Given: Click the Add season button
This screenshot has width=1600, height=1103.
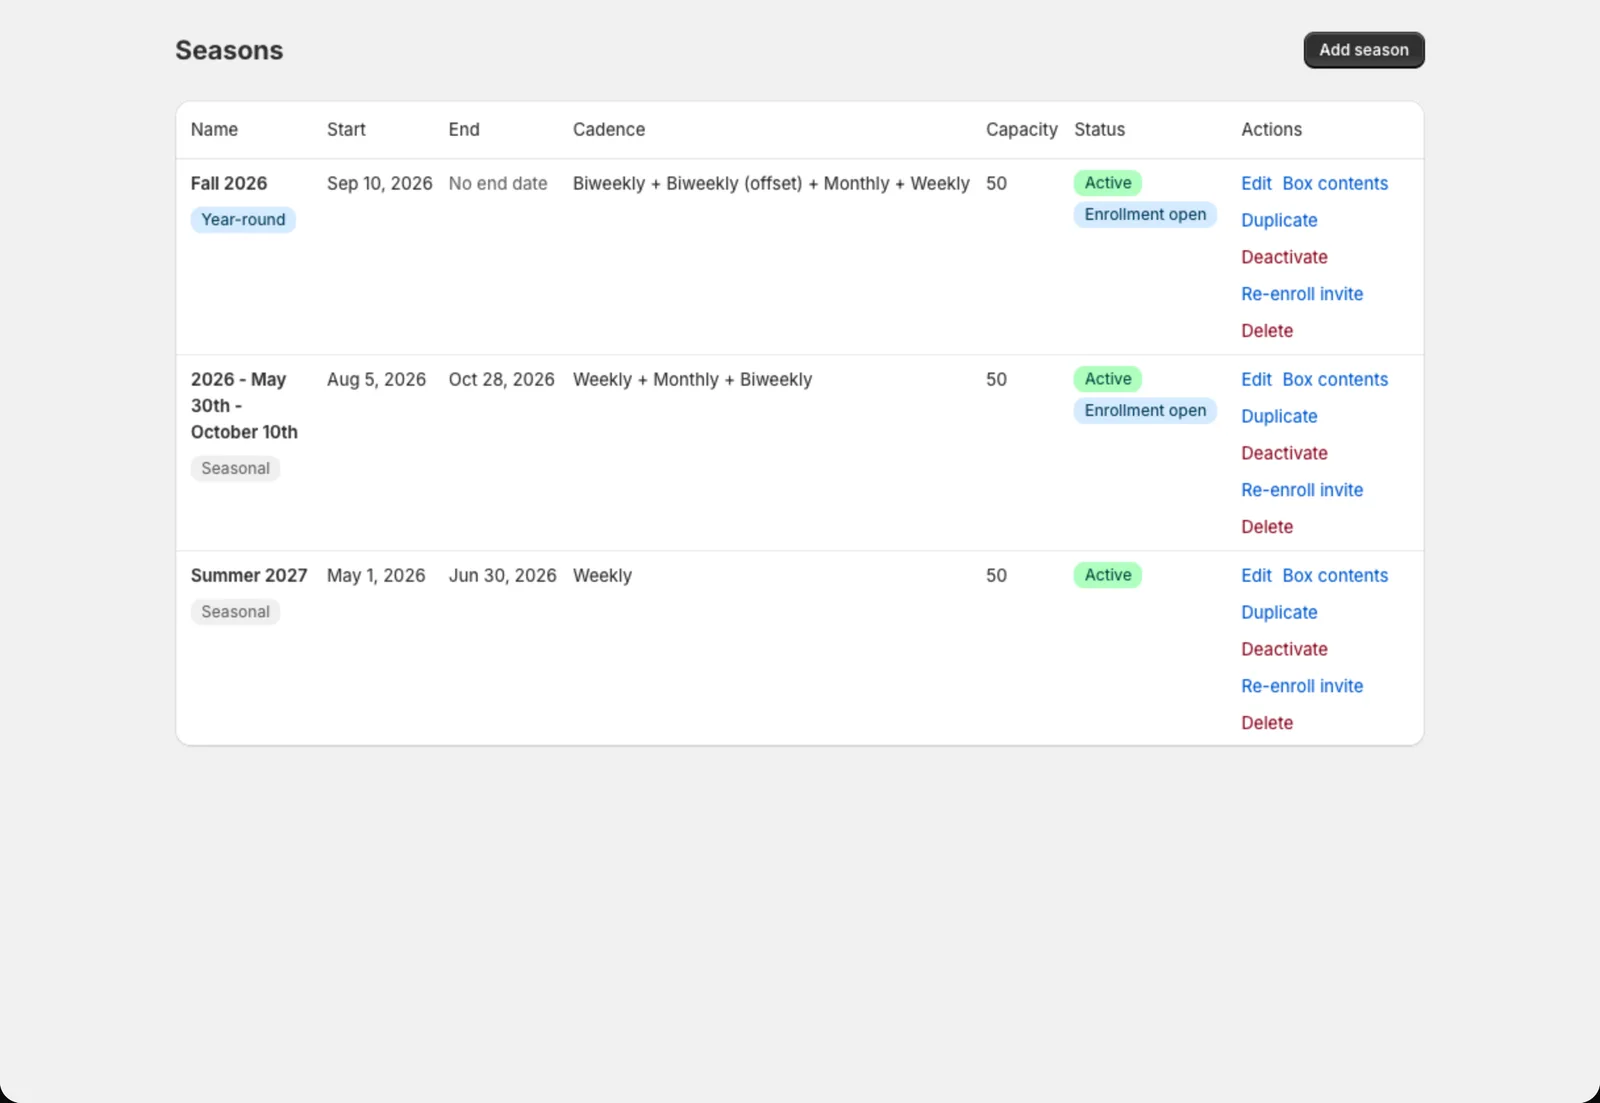Looking at the screenshot, I should (1363, 50).
